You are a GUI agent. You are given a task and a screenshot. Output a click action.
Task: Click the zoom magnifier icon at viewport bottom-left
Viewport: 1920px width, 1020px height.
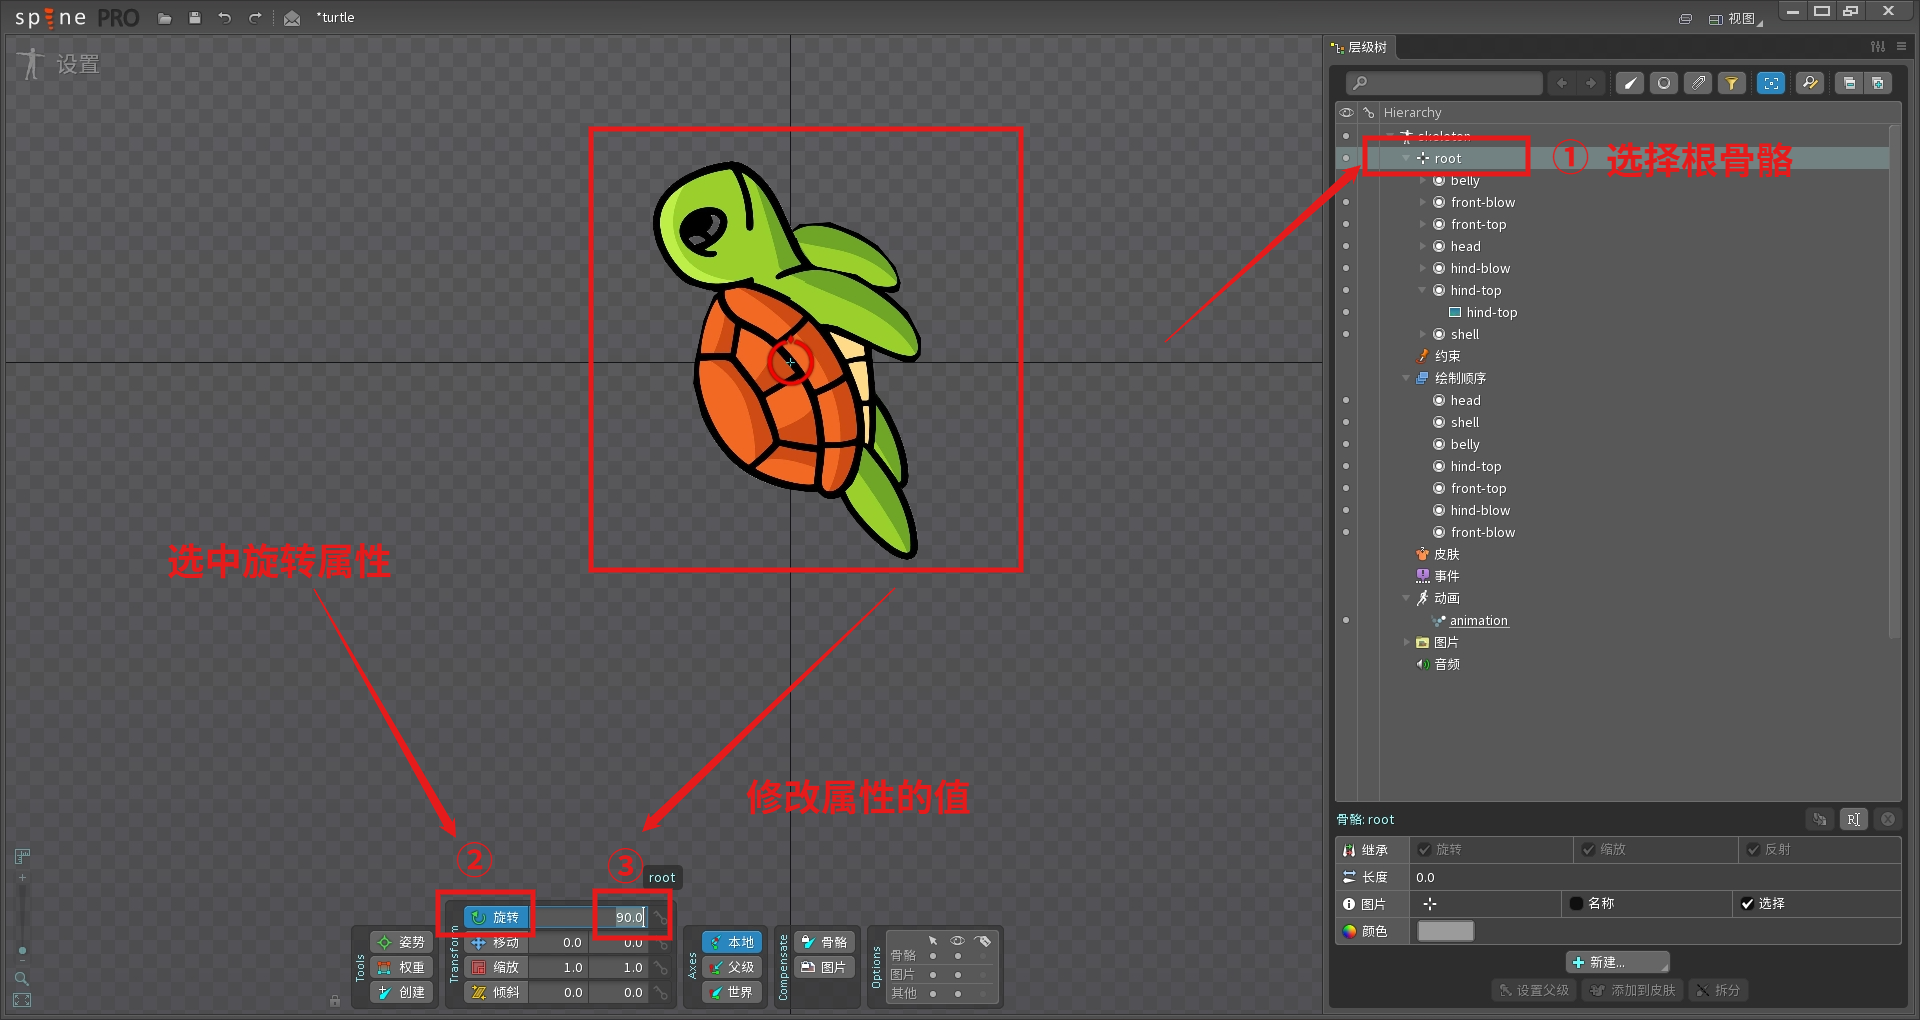click(22, 978)
